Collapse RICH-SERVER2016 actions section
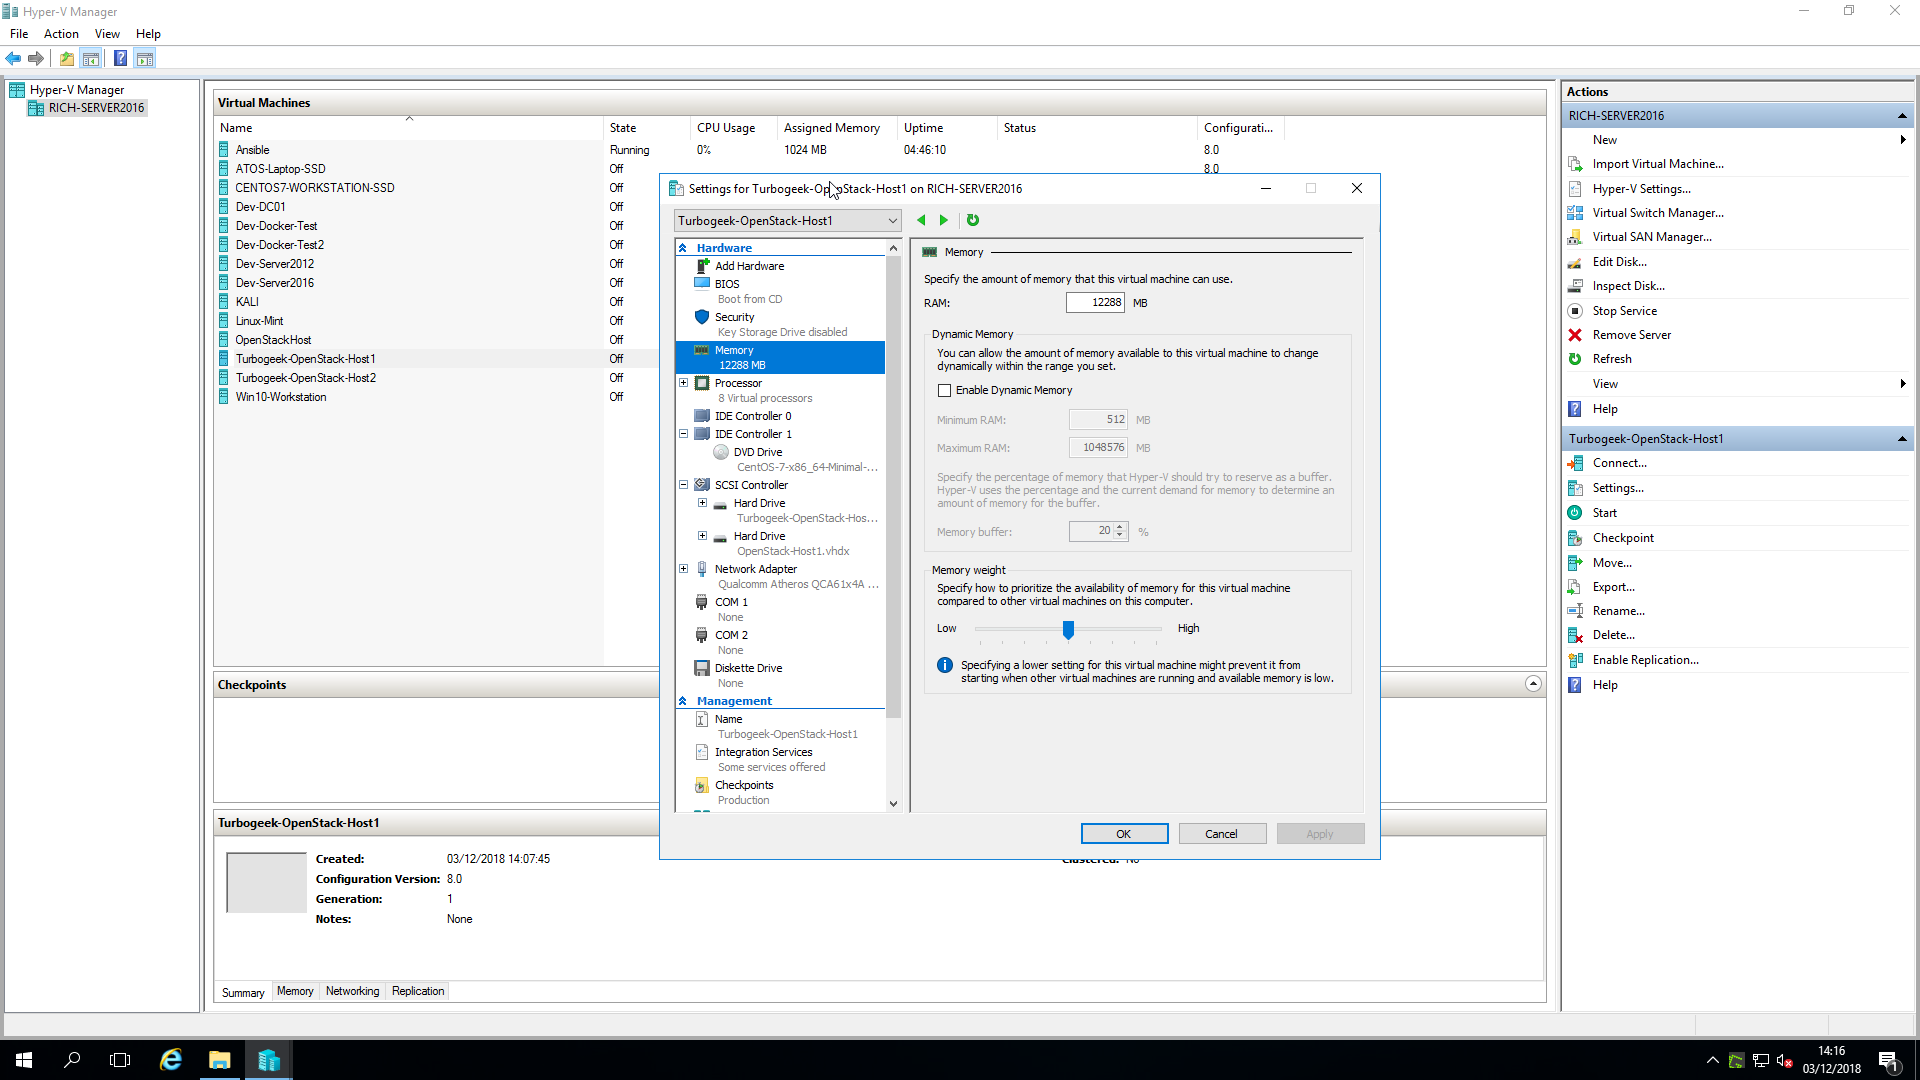The width and height of the screenshot is (1920, 1080). (1902, 116)
